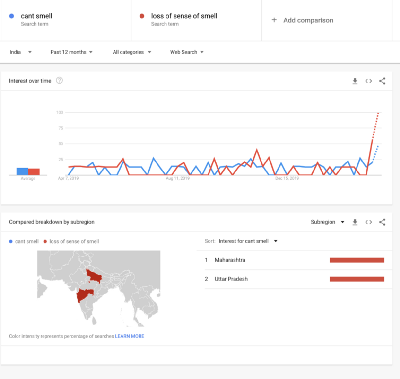The image size is (400, 379).
Task: Share the Interest over time chart
Action: [x=382, y=81]
